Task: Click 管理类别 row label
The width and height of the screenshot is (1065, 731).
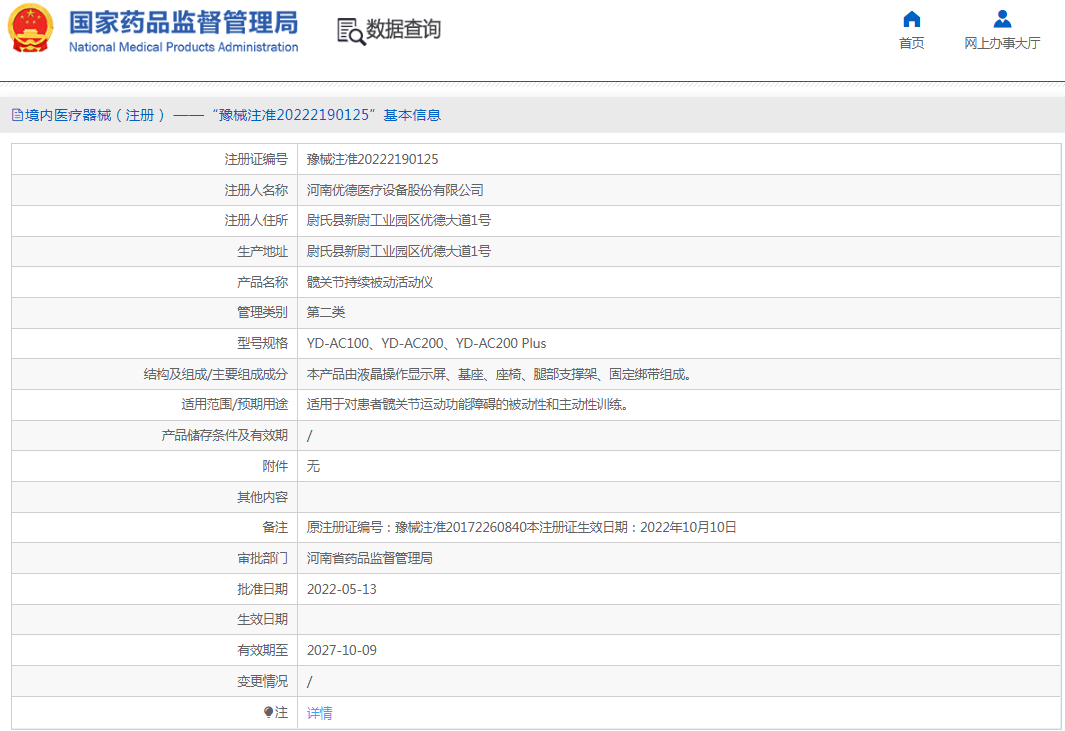Action: 262,313
